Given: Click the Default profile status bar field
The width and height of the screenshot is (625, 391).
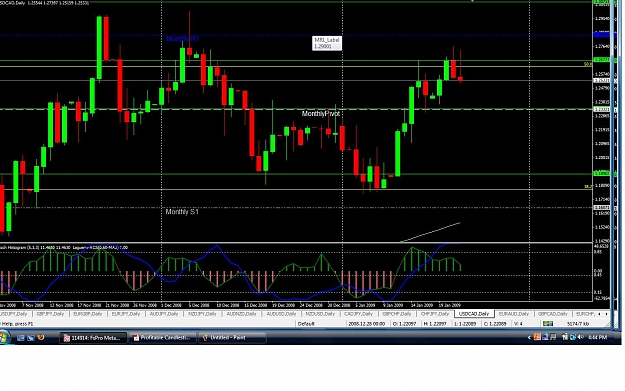Looking at the screenshot, I should click(306, 324).
